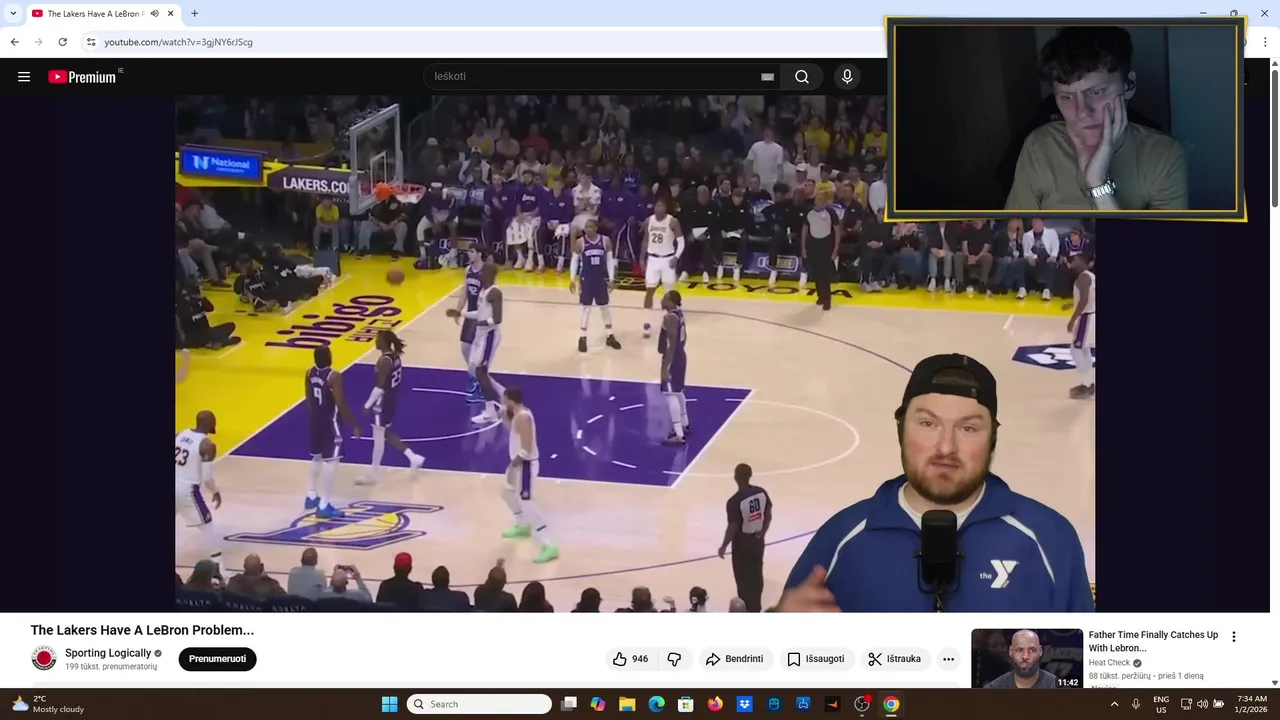
Task: Open the weather widget Mostly cloudy
Action: [48, 704]
